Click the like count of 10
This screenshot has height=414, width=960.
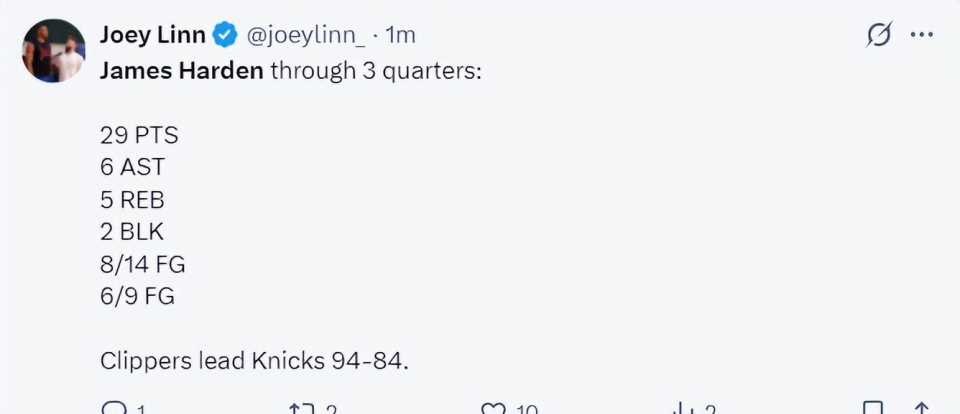pyautogui.click(x=525, y=409)
